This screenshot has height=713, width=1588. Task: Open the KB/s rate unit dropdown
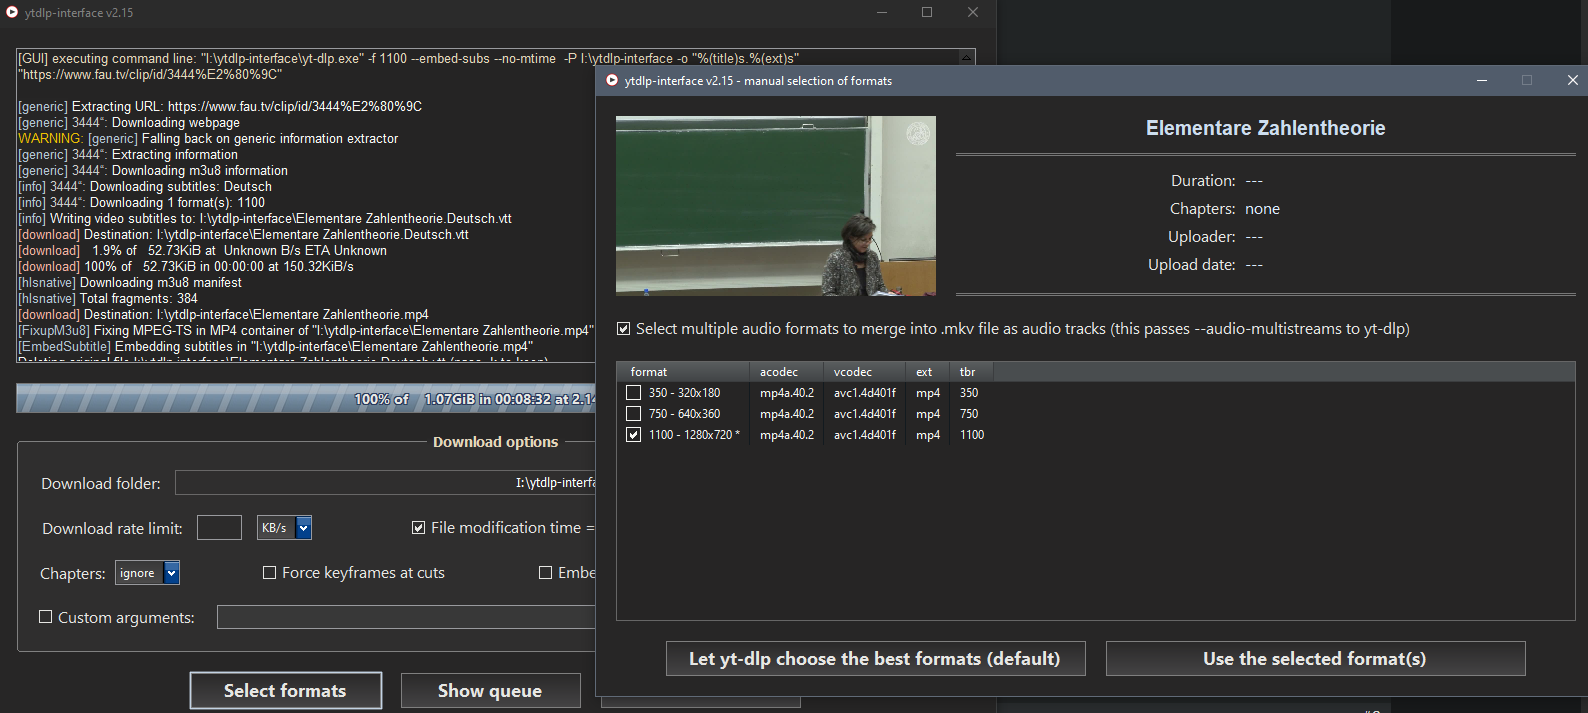pyautogui.click(x=304, y=527)
